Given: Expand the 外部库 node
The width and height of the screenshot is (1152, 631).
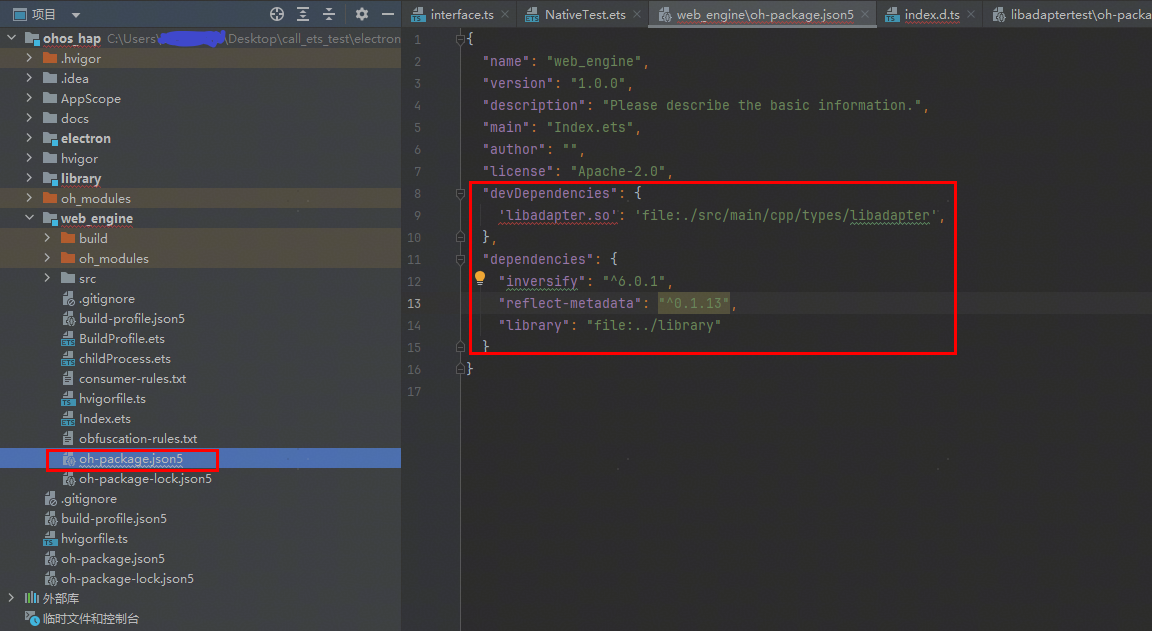Looking at the screenshot, I should tap(11, 598).
